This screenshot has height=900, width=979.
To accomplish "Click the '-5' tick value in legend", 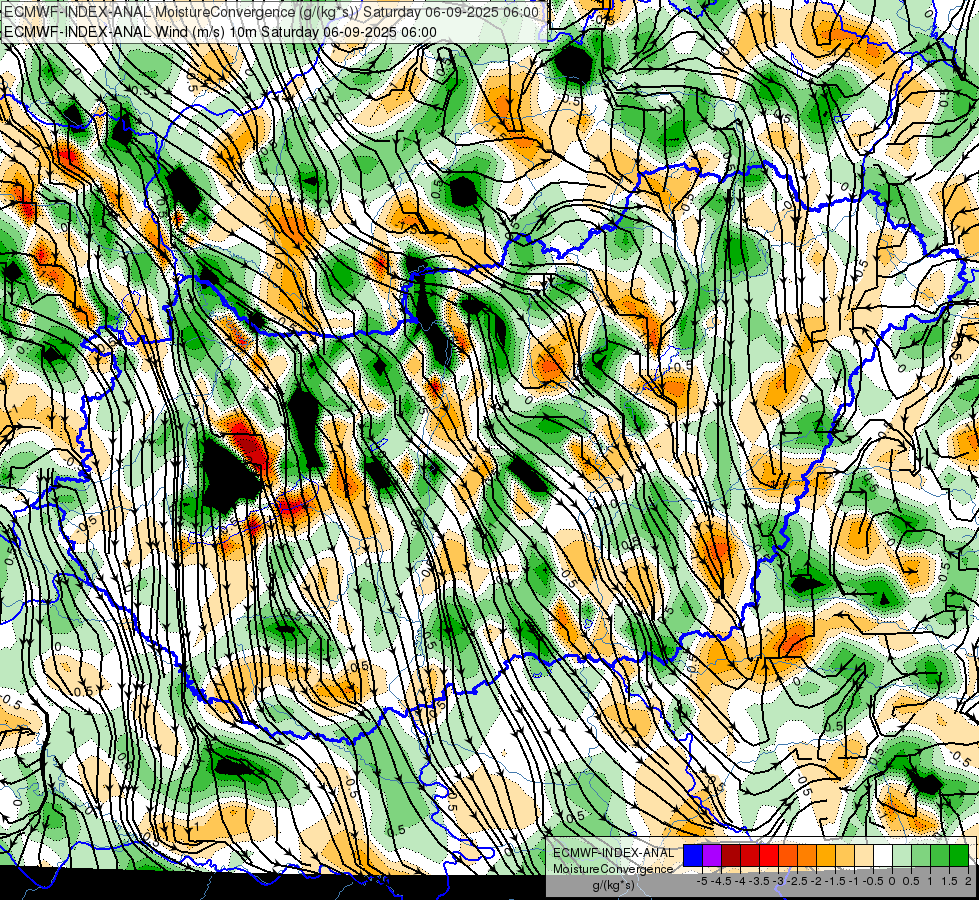I will 702,881.
